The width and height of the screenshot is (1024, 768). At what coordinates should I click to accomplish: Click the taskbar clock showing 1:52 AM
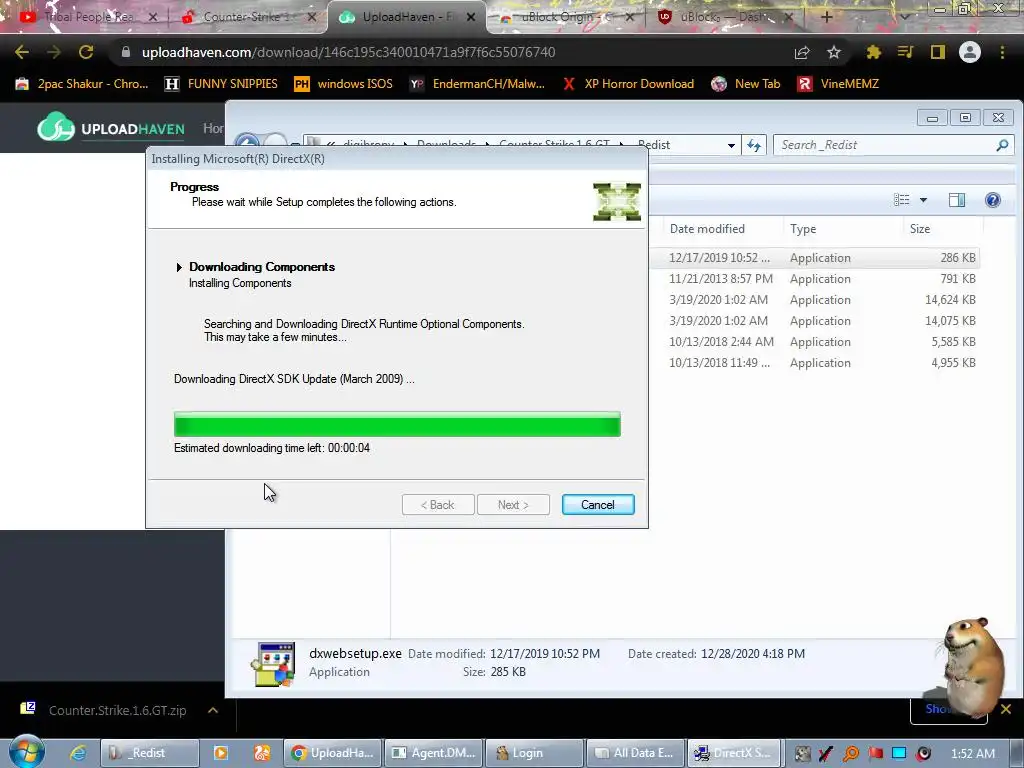973,754
